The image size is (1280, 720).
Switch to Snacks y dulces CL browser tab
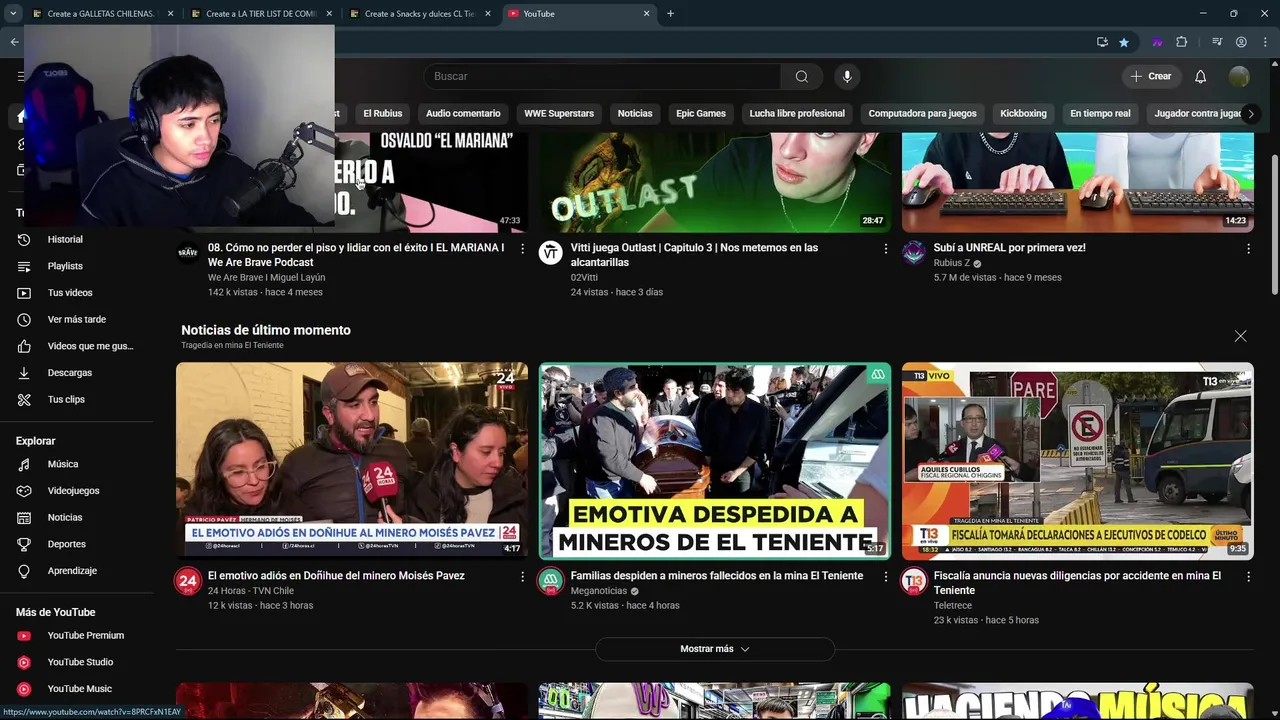point(418,14)
